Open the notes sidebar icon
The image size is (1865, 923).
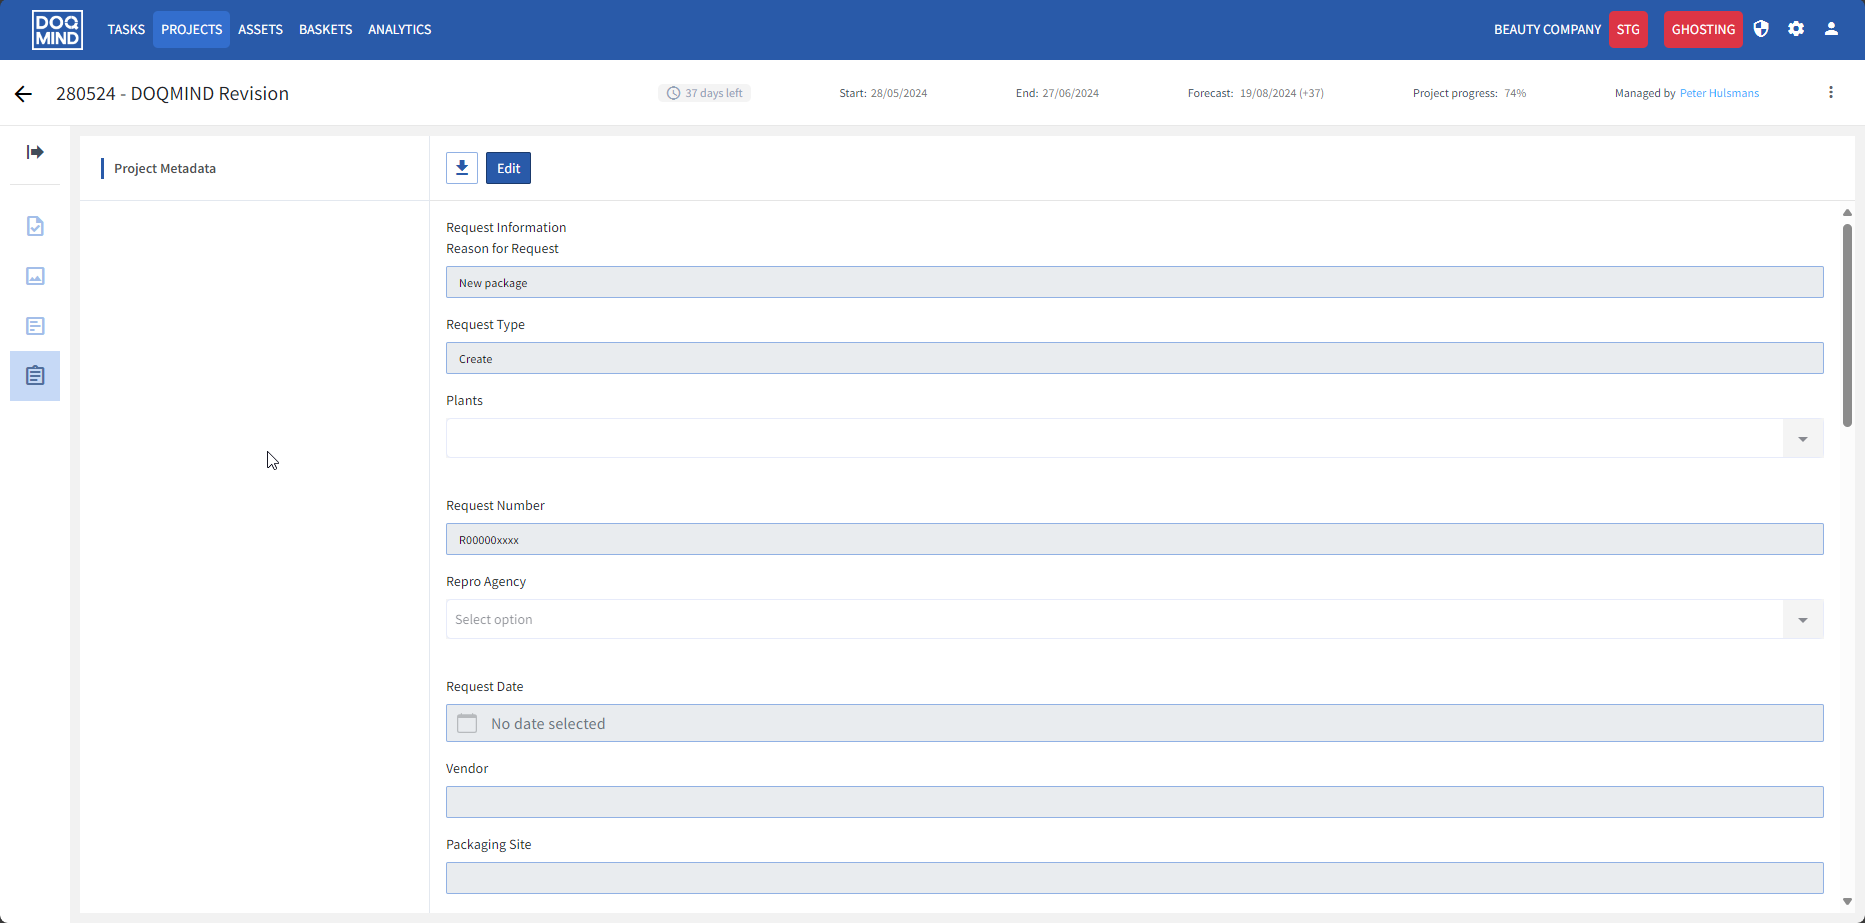tap(35, 326)
